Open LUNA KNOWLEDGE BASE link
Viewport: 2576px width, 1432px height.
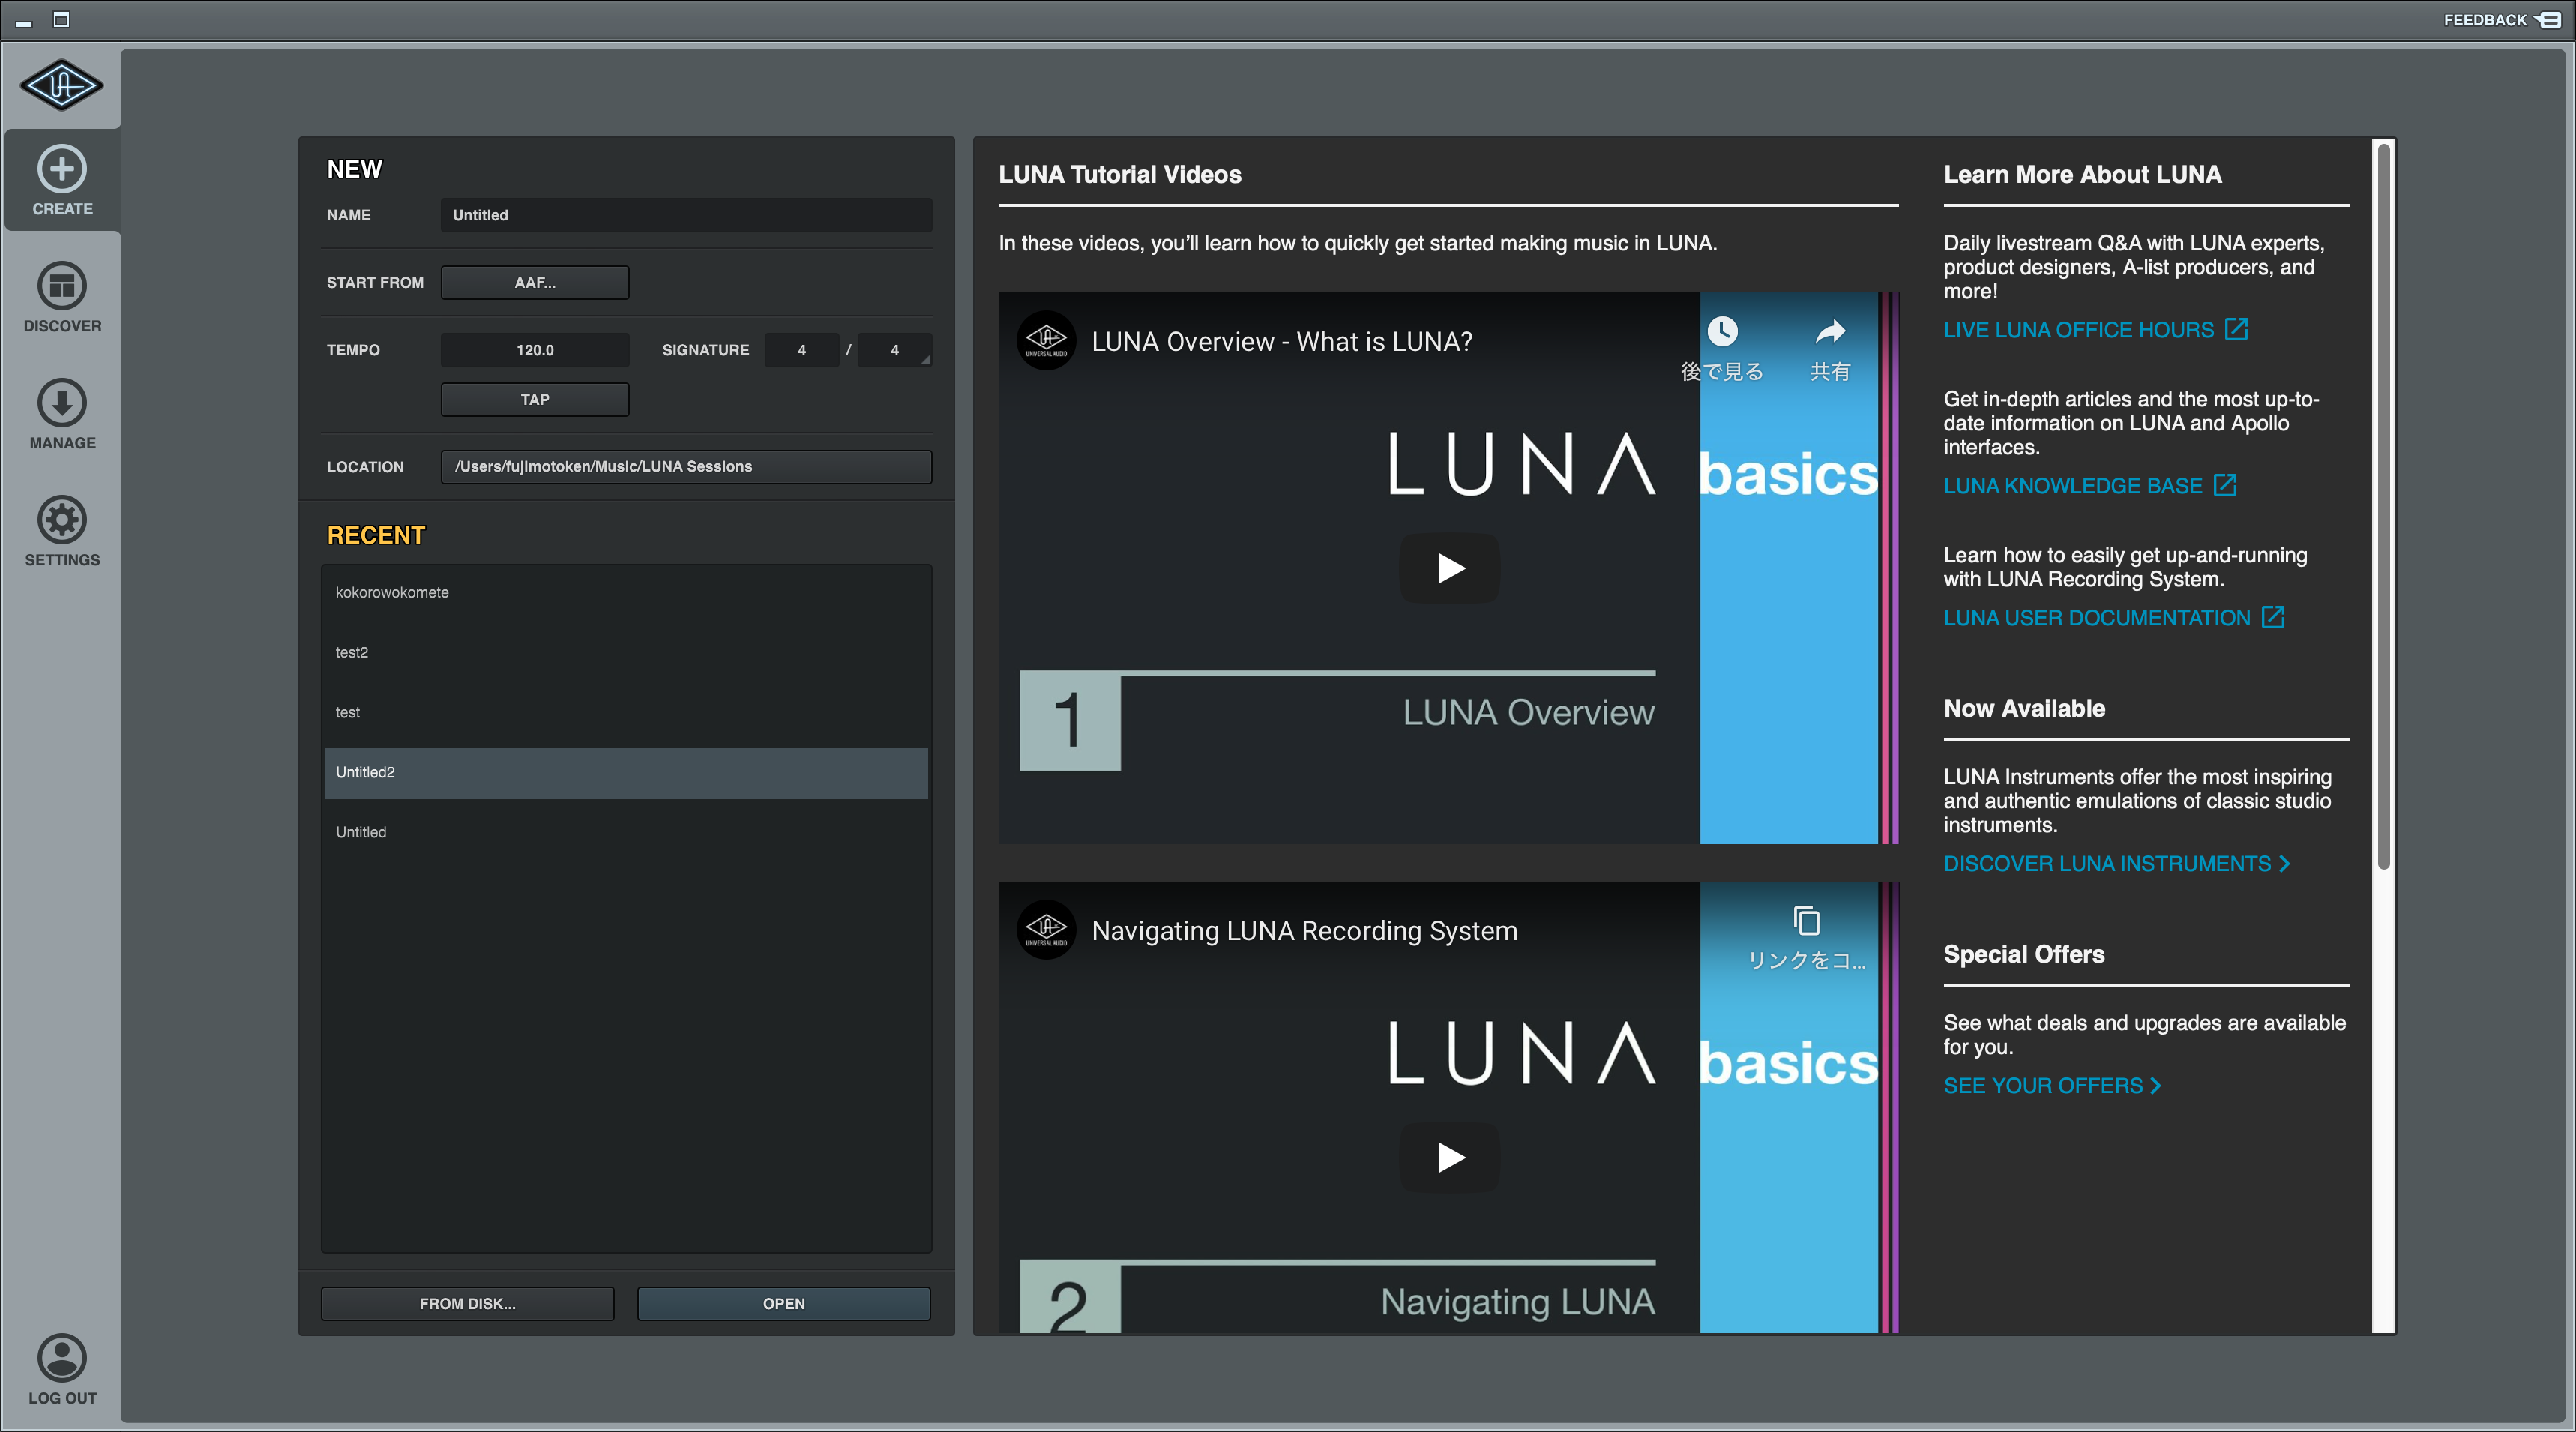pos(2089,485)
